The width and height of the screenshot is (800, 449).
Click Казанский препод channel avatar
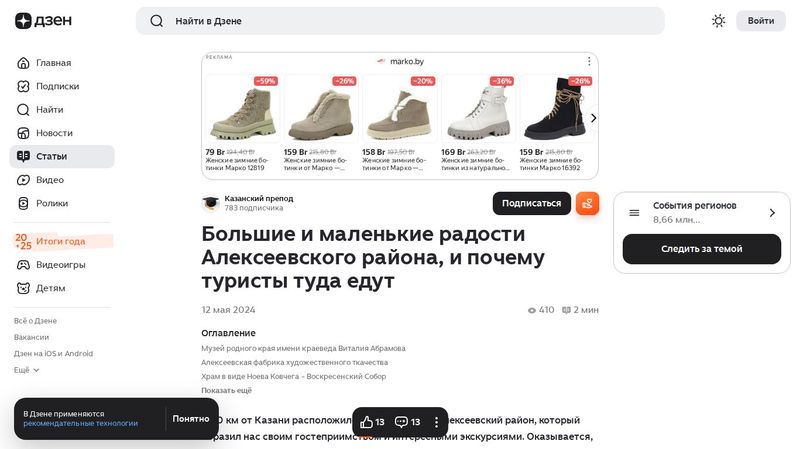(210, 203)
